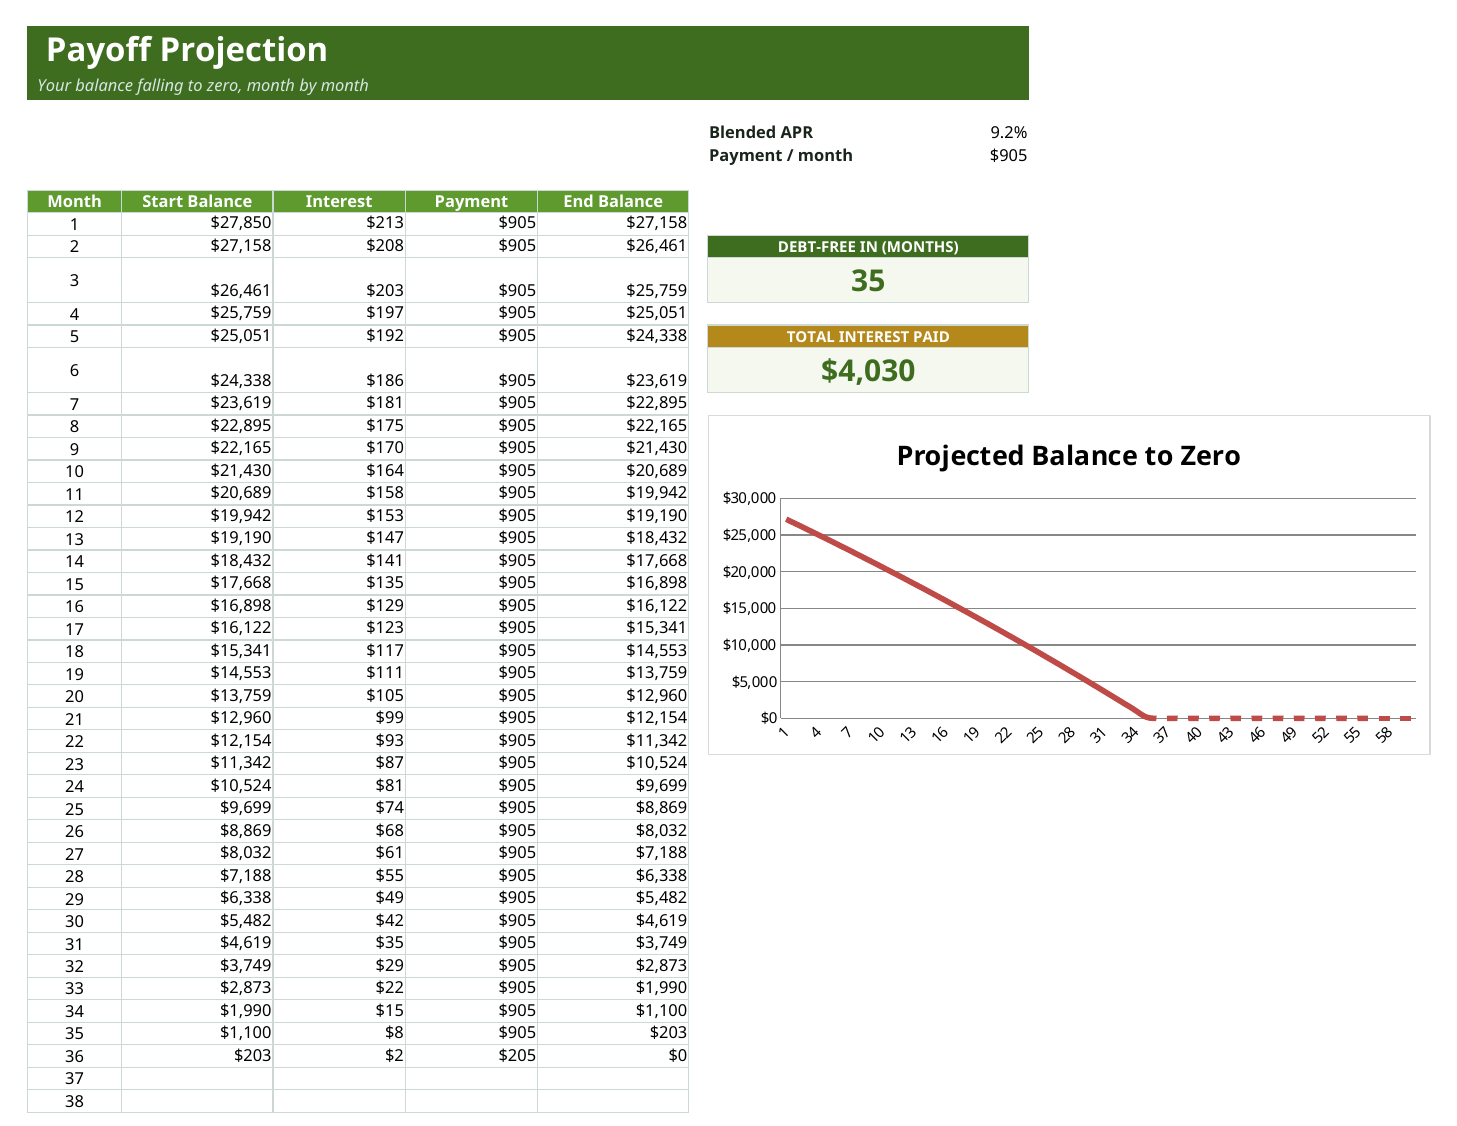Select interest cell $74
1457x1126 pixels.
(x=339, y=808)
